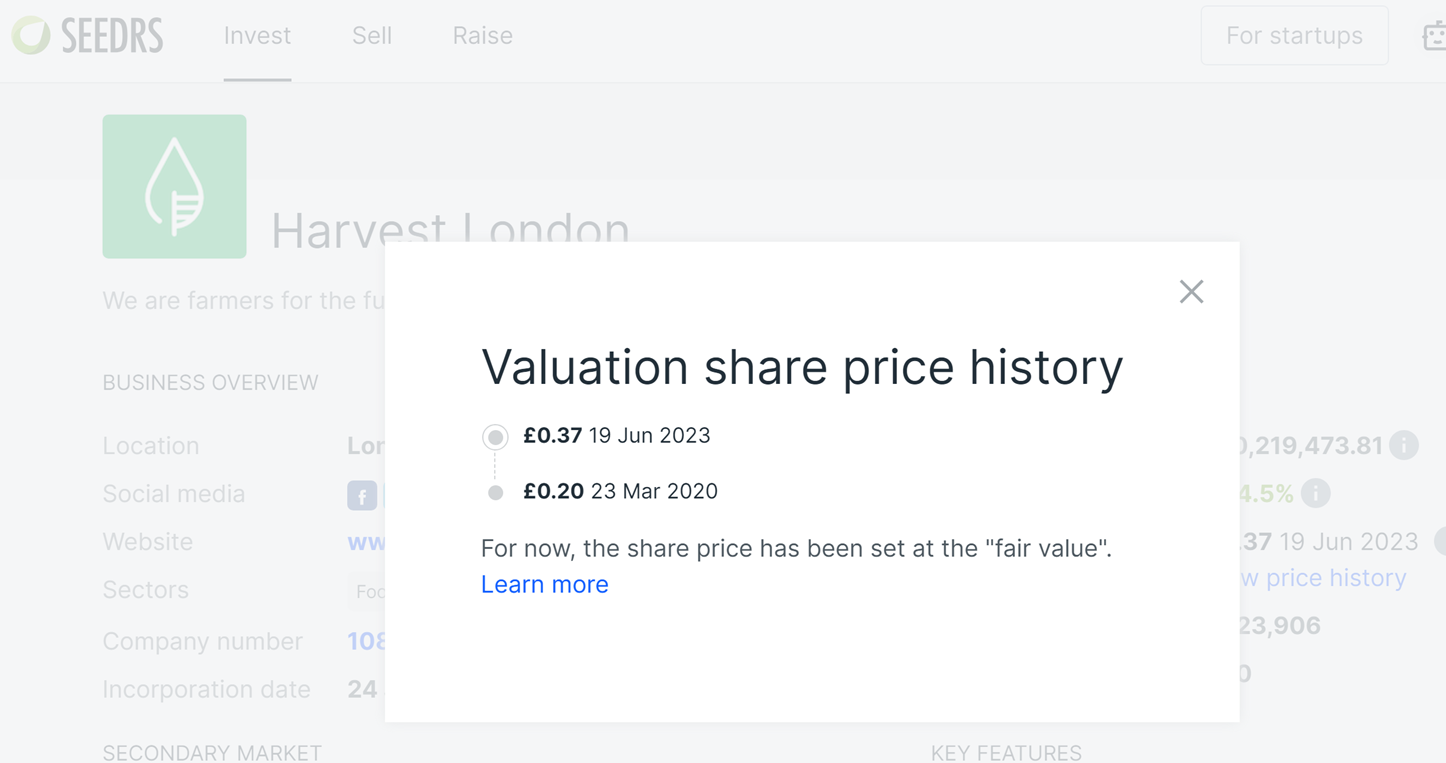1446x763 pixels.
Task: Click the Seedrs wordmark text
Action: coord(112,36)
